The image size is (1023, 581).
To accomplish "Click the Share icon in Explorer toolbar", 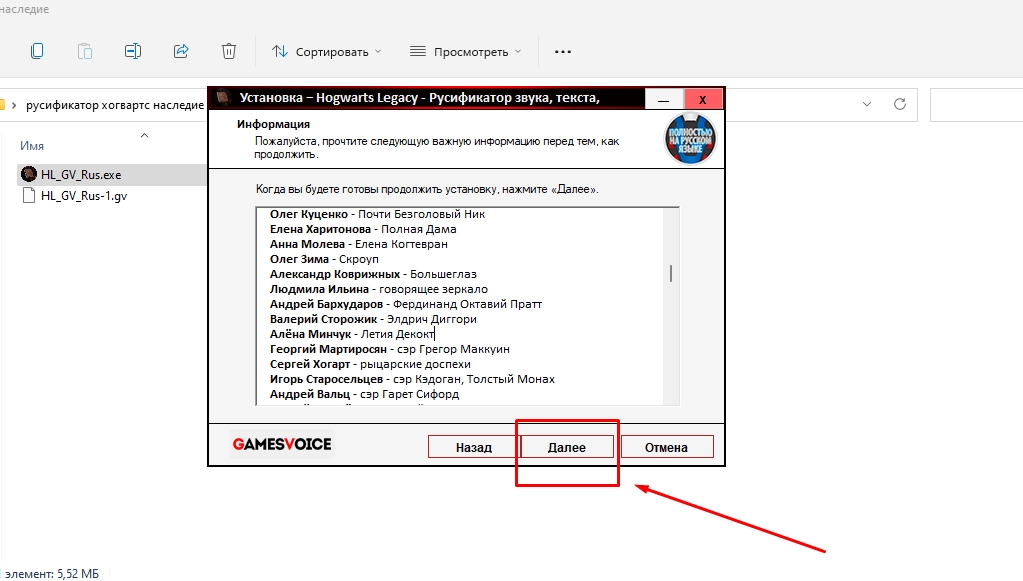I will 181,51.
